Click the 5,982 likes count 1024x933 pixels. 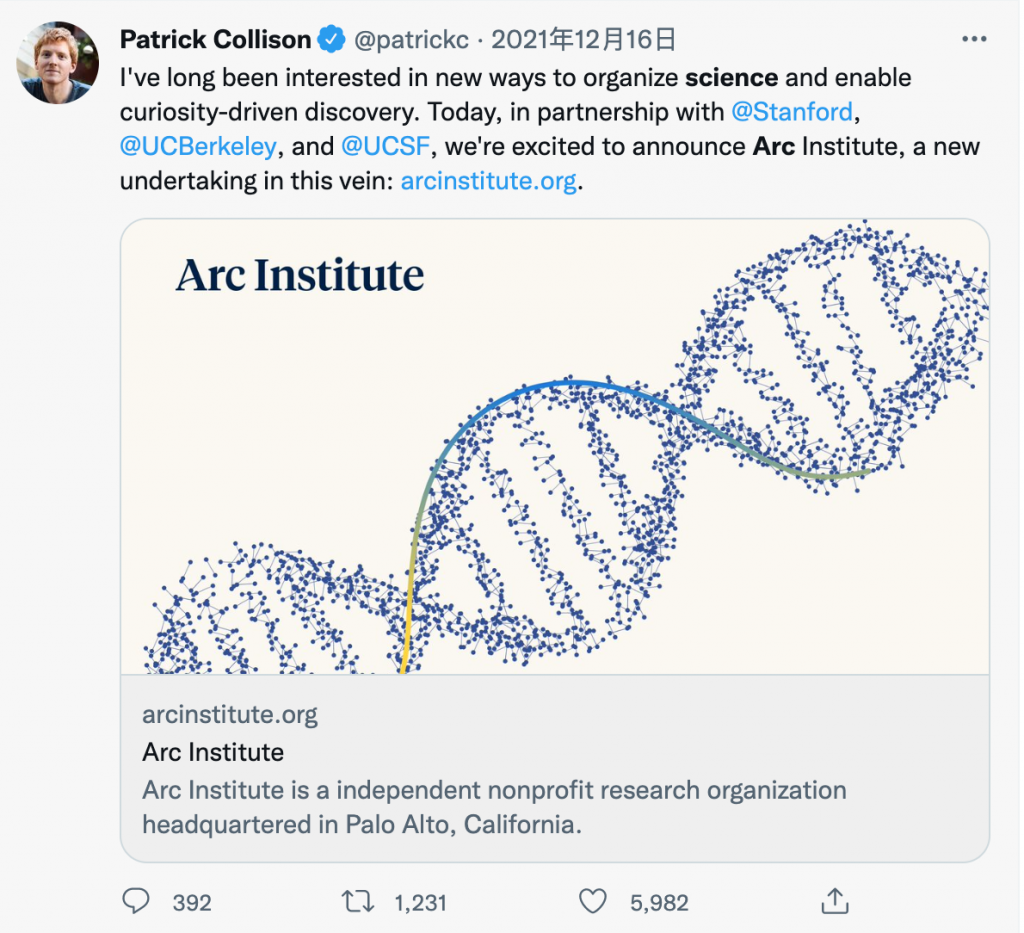tap(659, 903)
